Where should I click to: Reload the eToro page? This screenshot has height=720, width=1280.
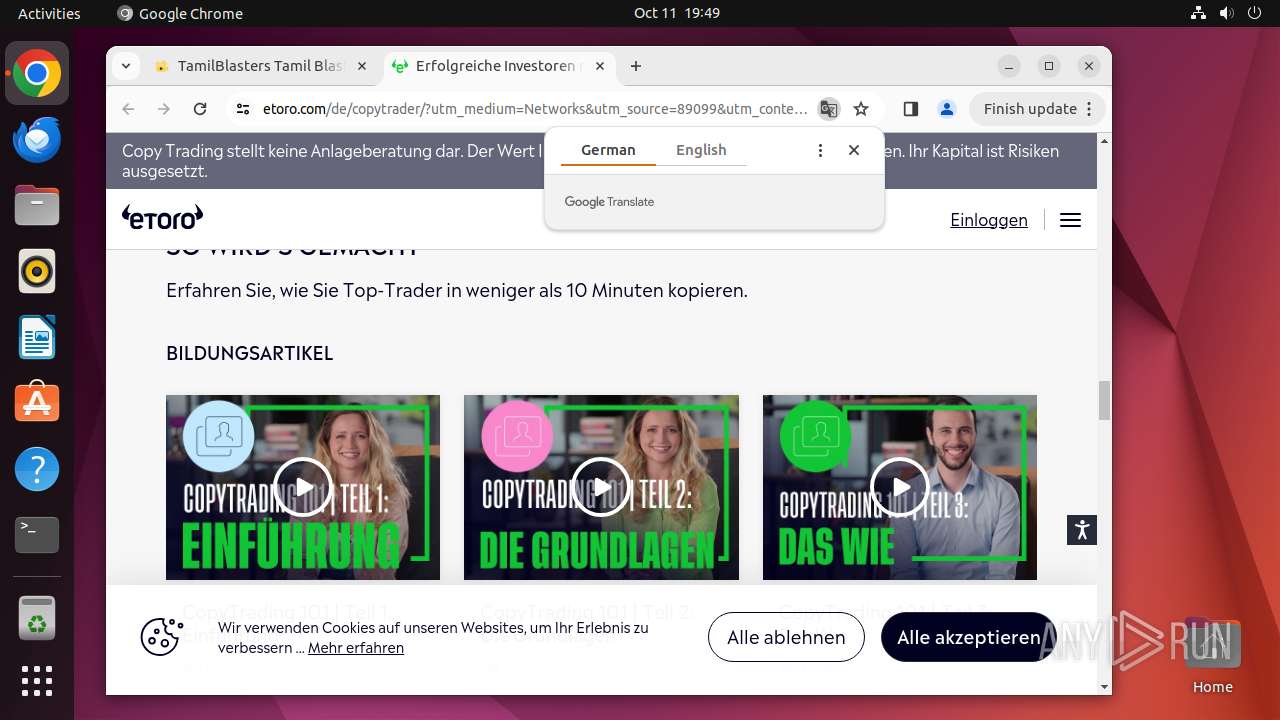200,109
